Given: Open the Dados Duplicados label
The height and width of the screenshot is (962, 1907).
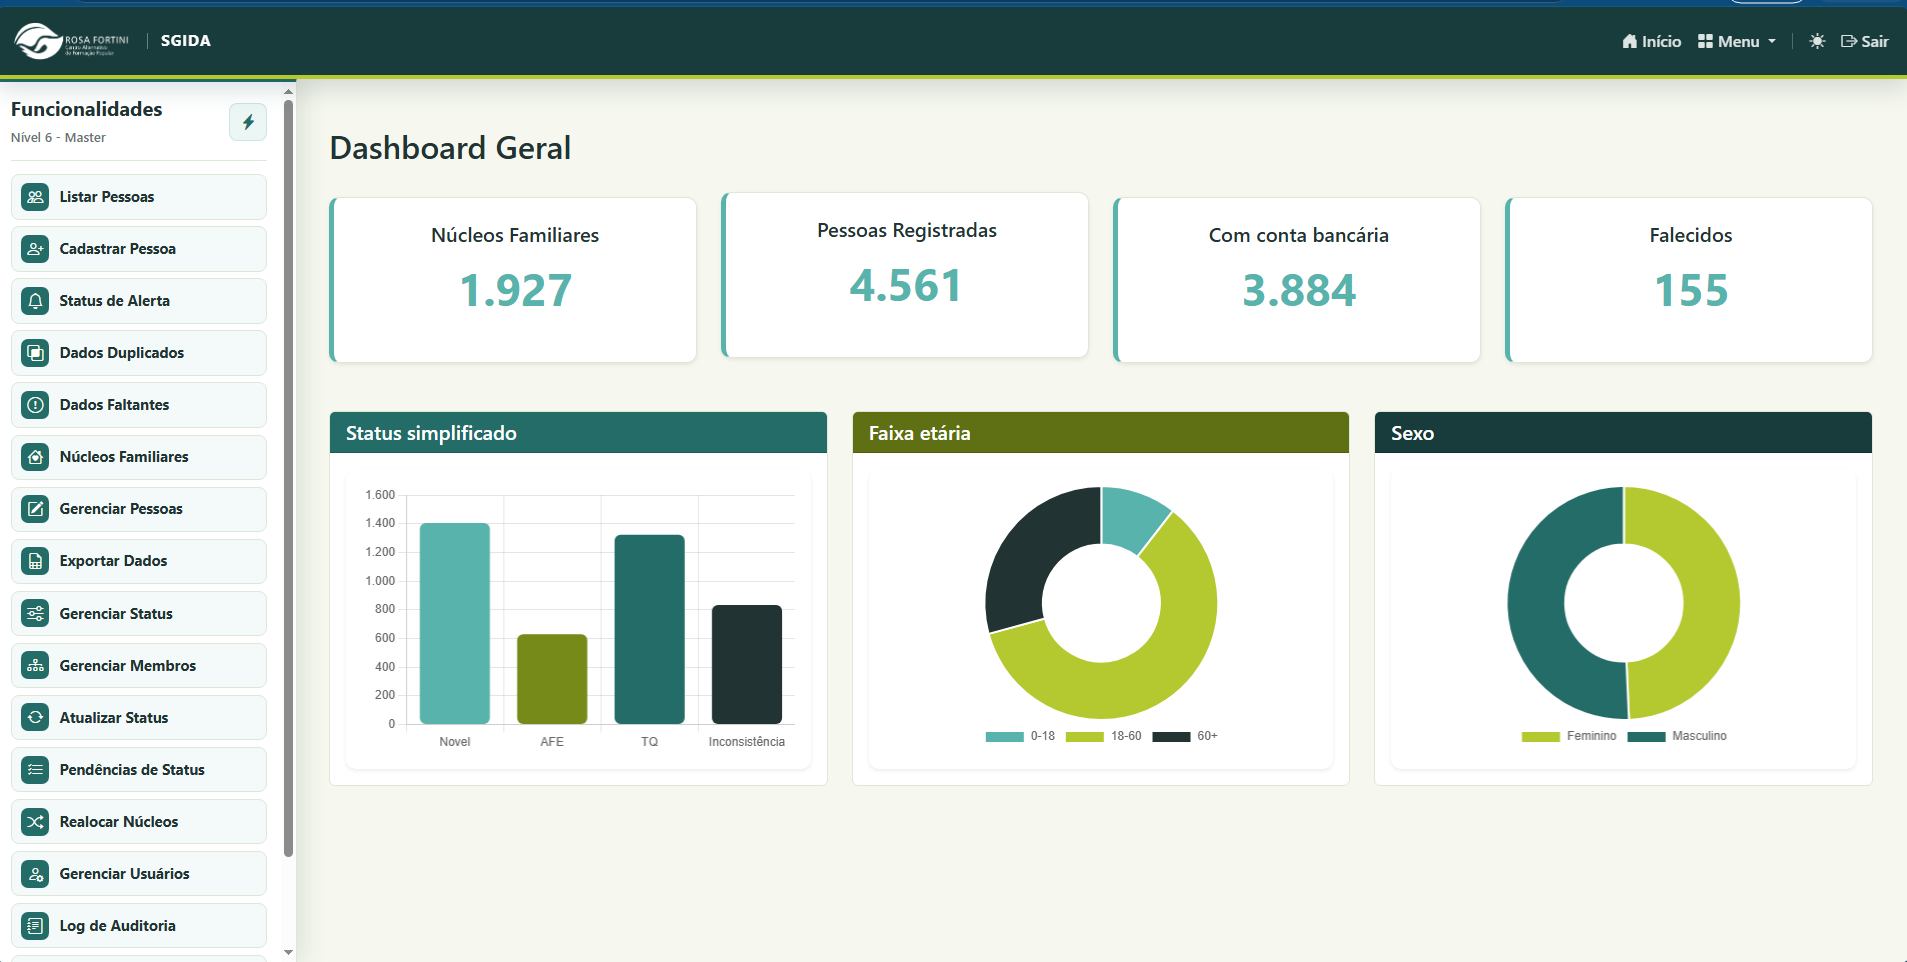Looking at the screenshot, I should click(122, 353).
